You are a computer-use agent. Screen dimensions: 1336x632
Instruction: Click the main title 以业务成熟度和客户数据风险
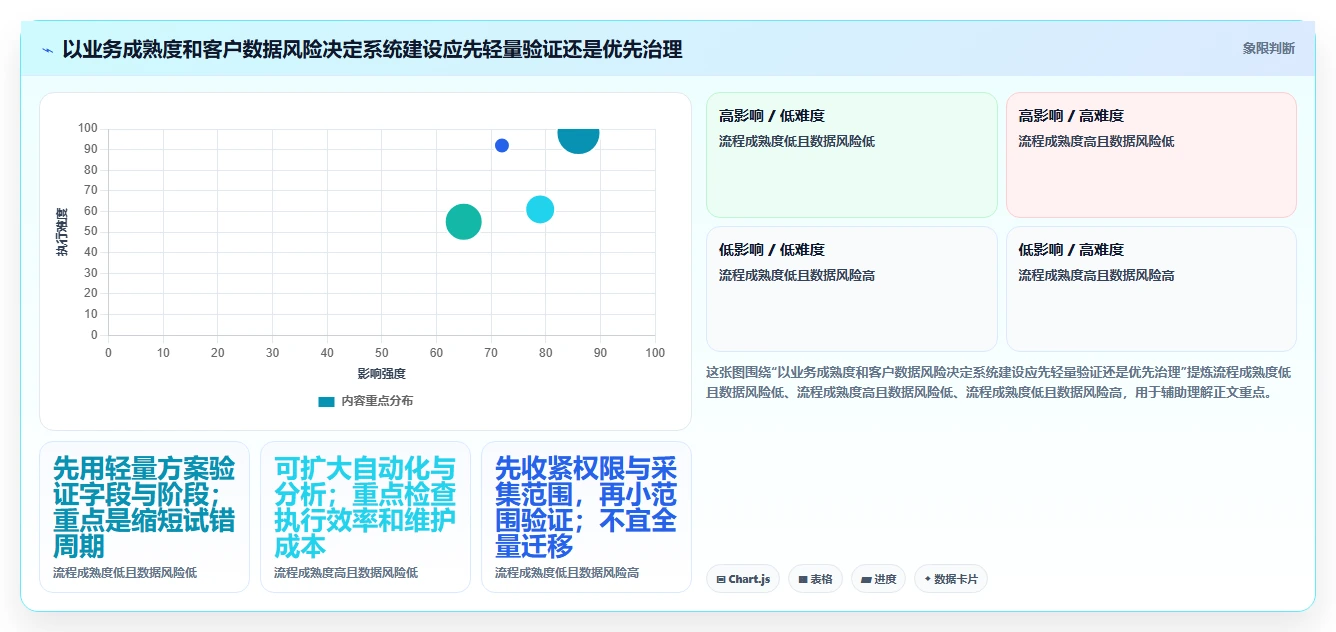(x=372, y=48)
